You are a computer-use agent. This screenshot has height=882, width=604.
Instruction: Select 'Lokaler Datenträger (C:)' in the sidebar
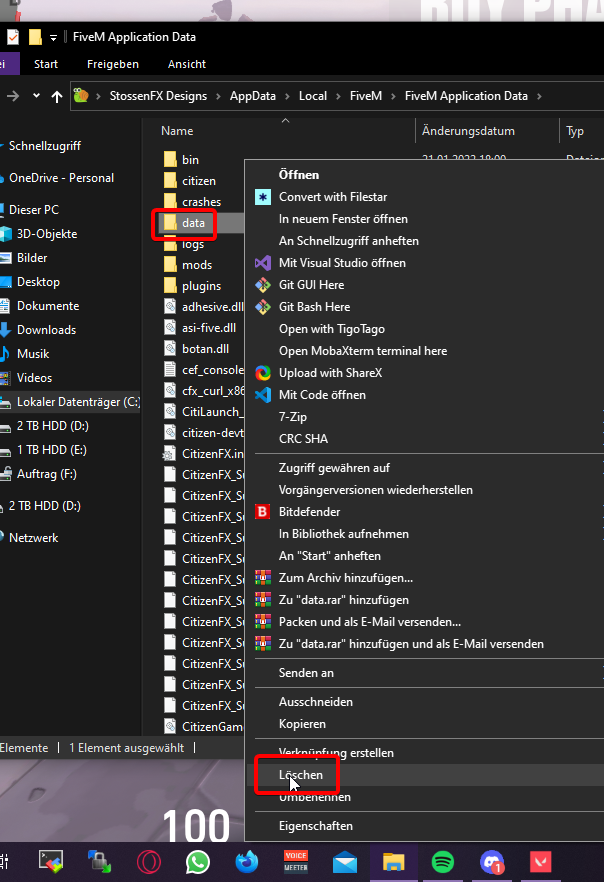click(x=78, y=402)
